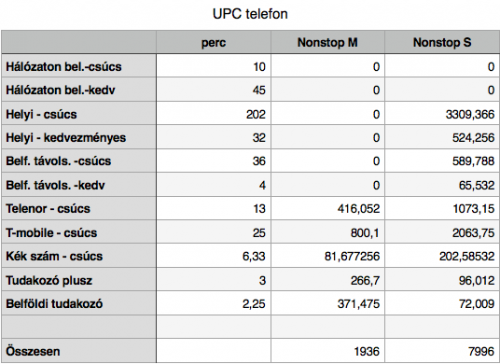The width and height of the screenshot is (500, 364).
Task: Select the cell containing 2063,75
Action: [442, 232]
